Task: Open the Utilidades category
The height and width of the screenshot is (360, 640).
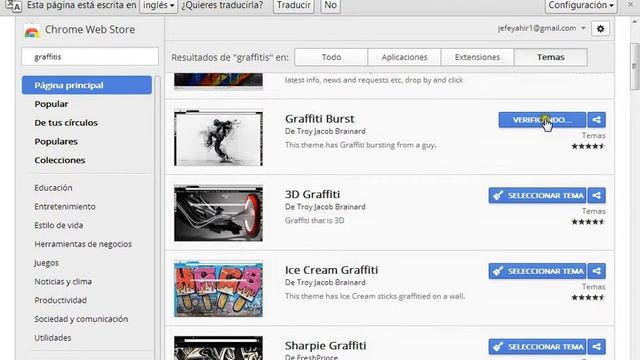Action: (53, 338)
